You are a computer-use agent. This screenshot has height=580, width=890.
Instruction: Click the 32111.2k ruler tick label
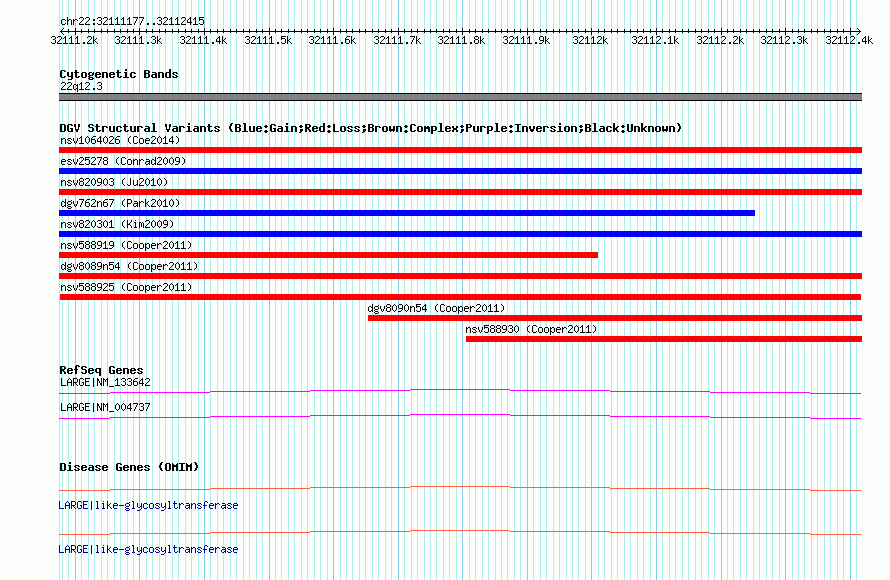74,40
